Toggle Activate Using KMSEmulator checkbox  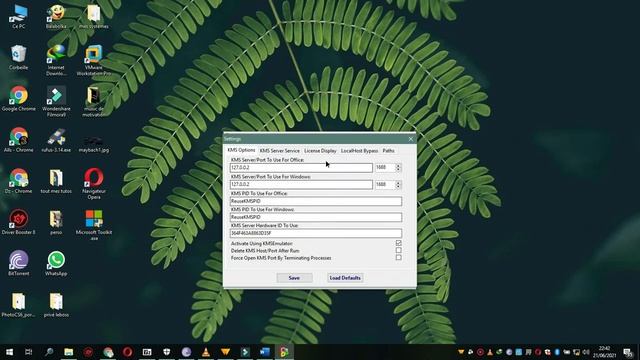click(398, 243)
